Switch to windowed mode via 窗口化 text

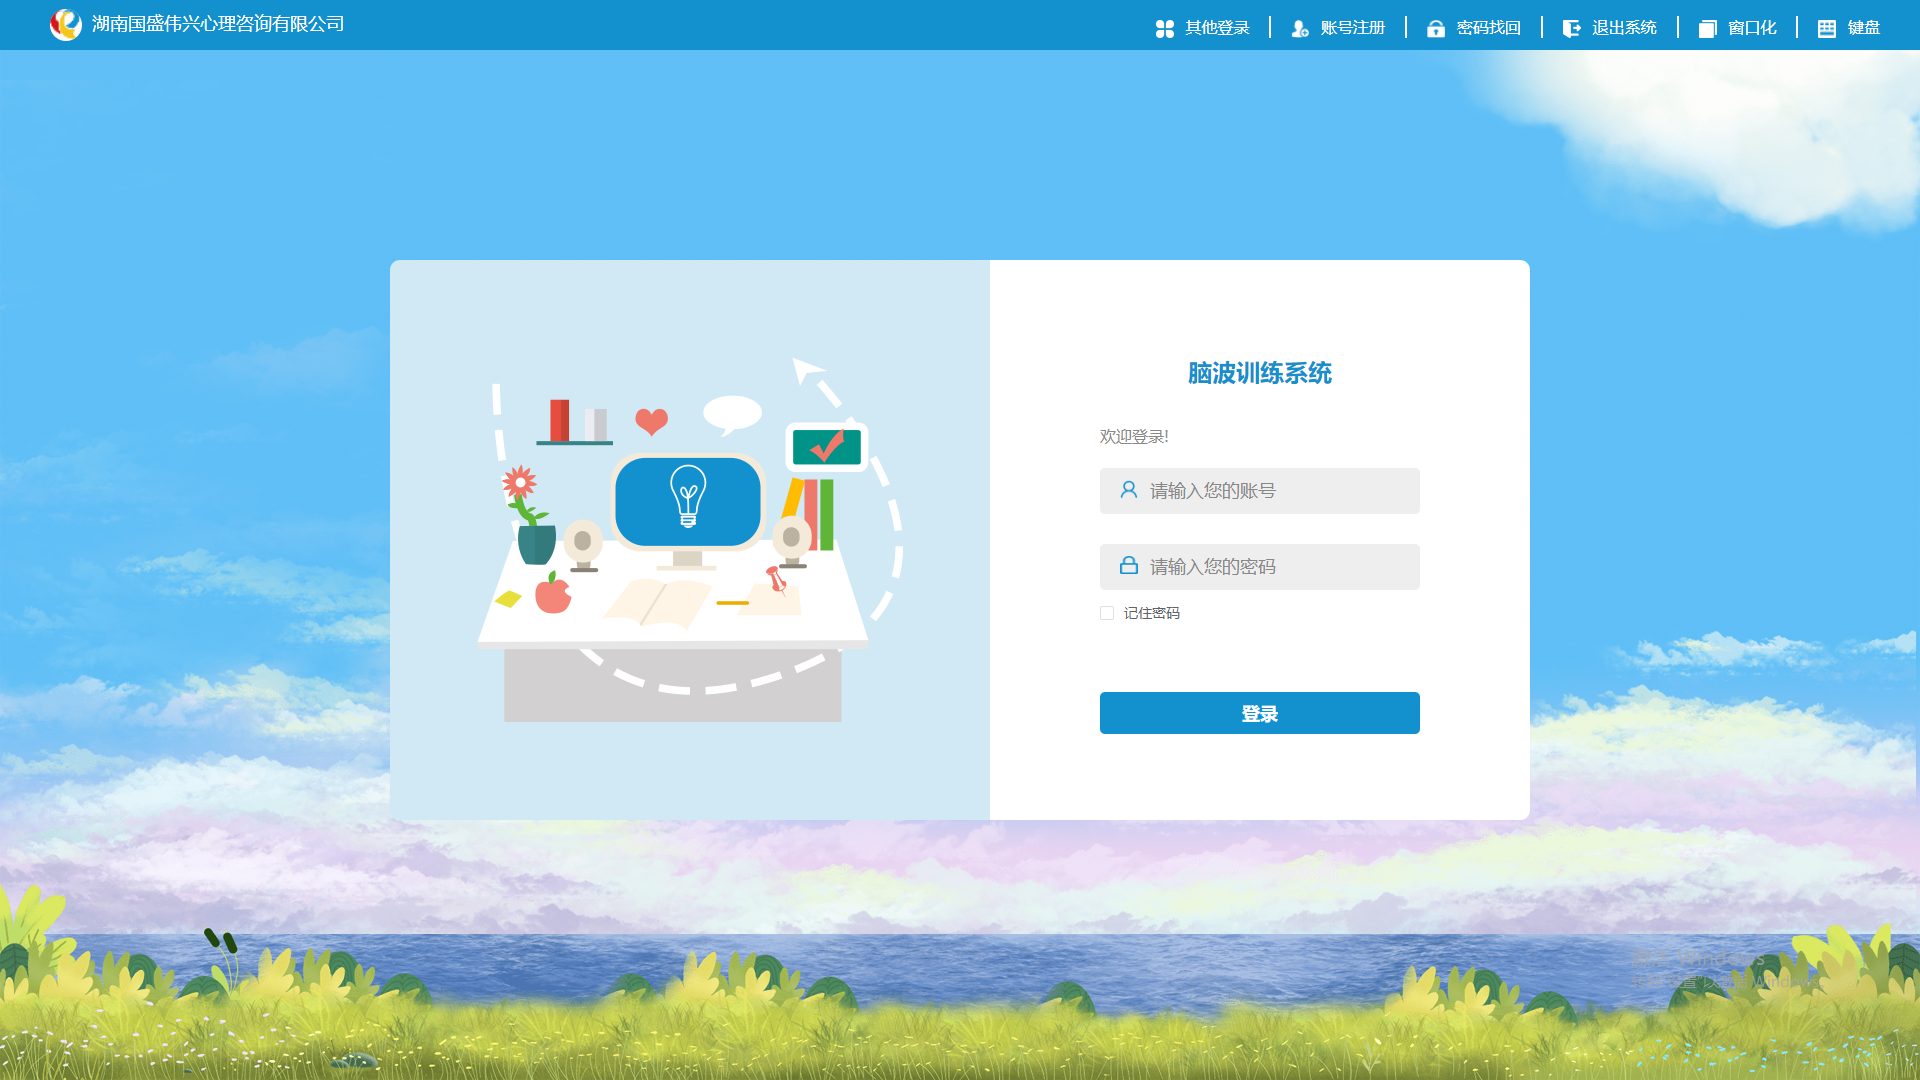tap(1752, 28)
